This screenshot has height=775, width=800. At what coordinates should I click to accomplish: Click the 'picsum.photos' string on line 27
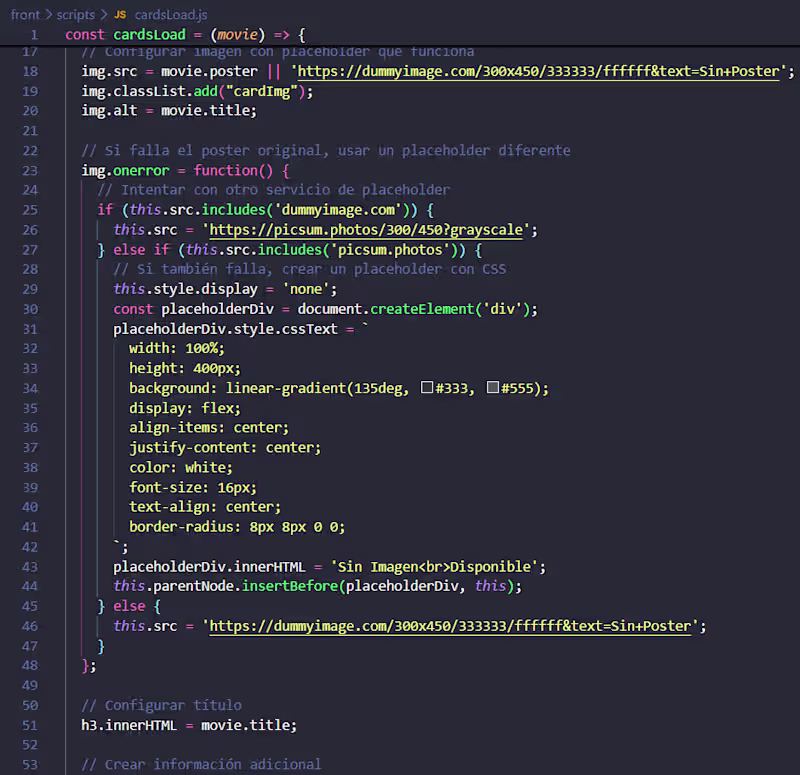coord(390,249)
